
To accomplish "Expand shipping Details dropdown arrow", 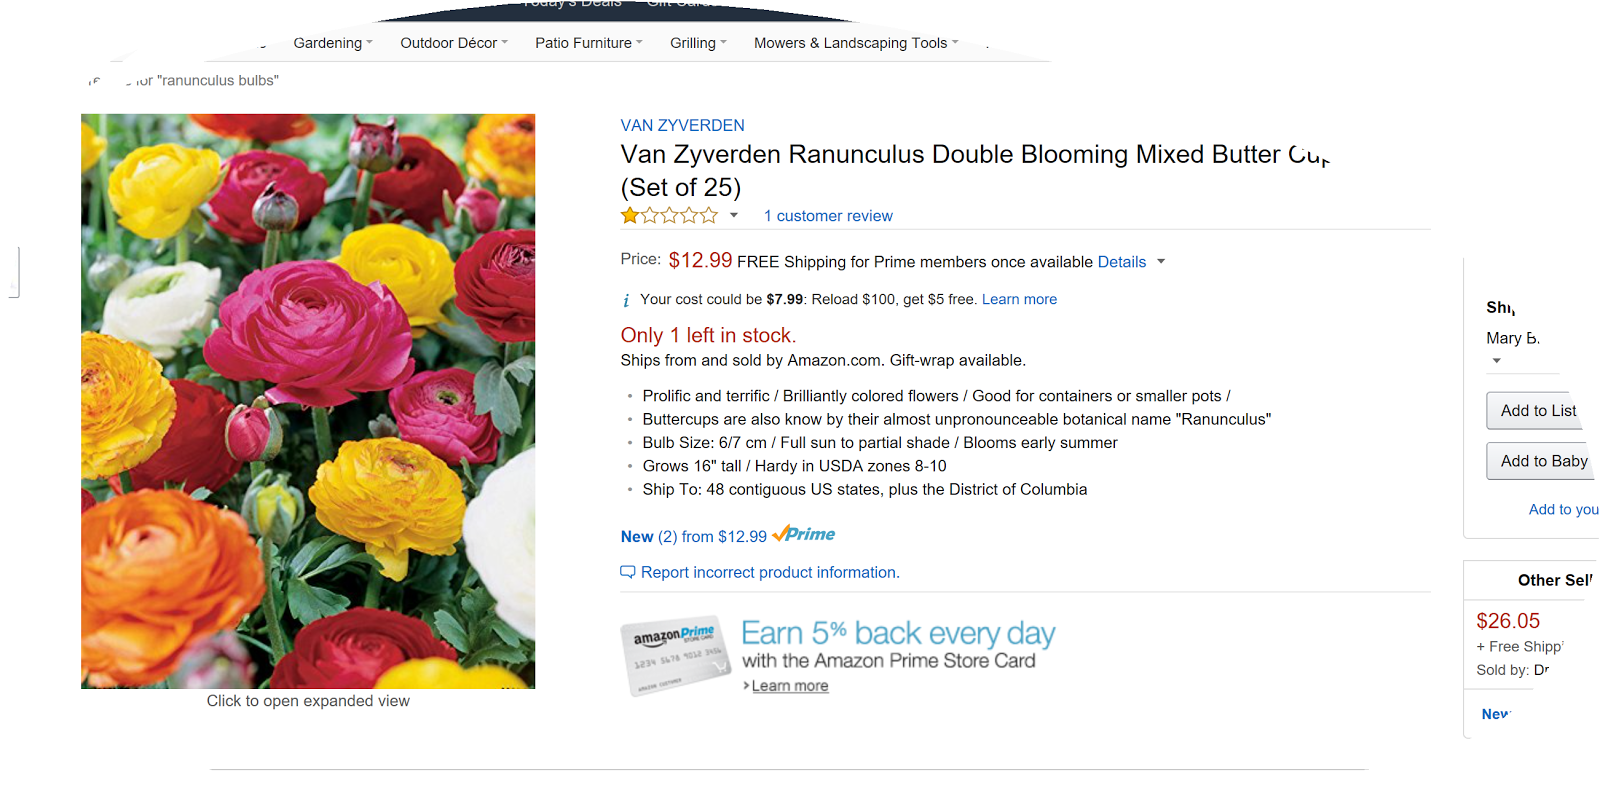I will pyautogui.click(x=1161, y=262).
